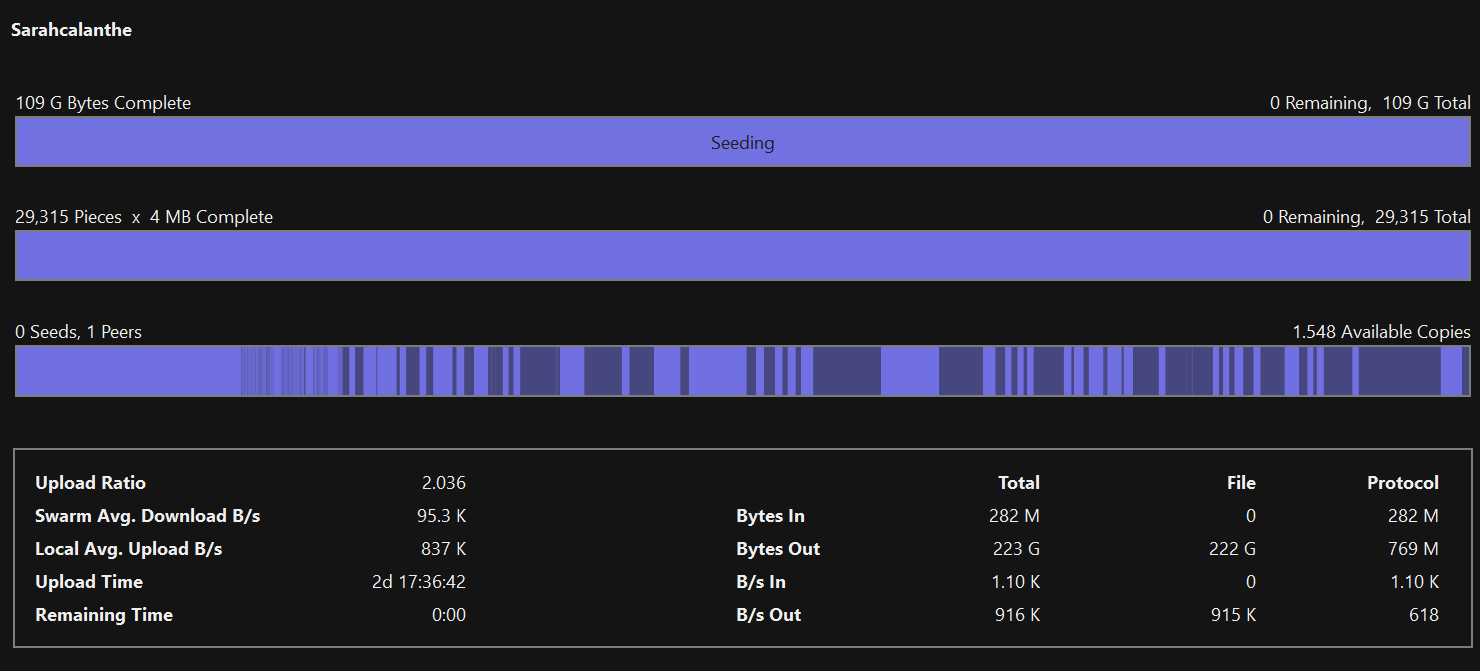The width and height of the screenshot is (1480, 671).
Task: Click "0 Remaining, 109 G Total" text
Action: (x=1370, y=103)
